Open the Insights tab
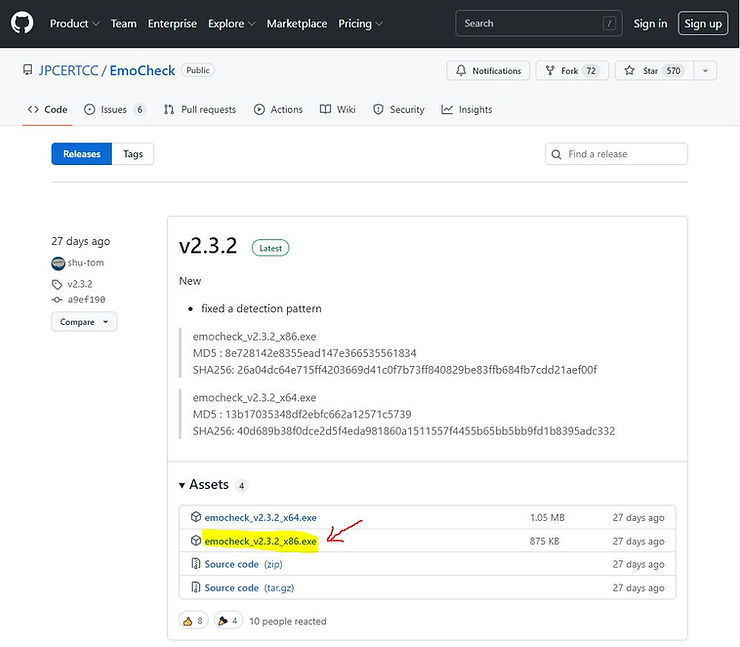Screen dimensions: 740x647 (467, 109)
